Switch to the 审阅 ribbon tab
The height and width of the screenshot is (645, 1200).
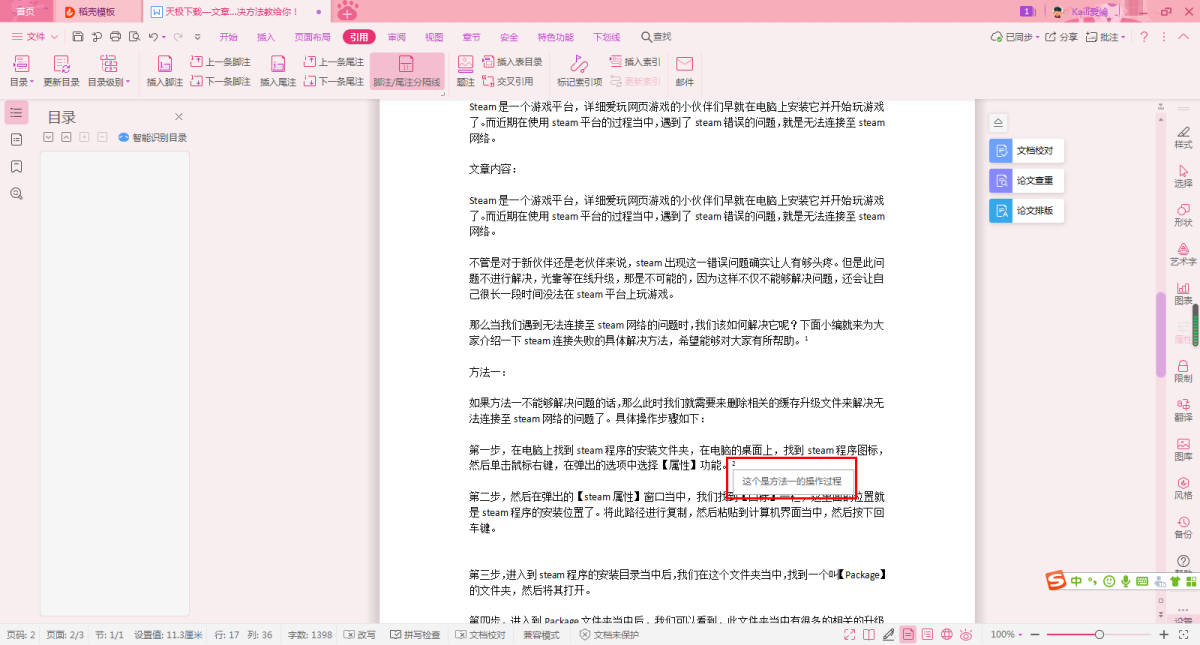[396, 37]
